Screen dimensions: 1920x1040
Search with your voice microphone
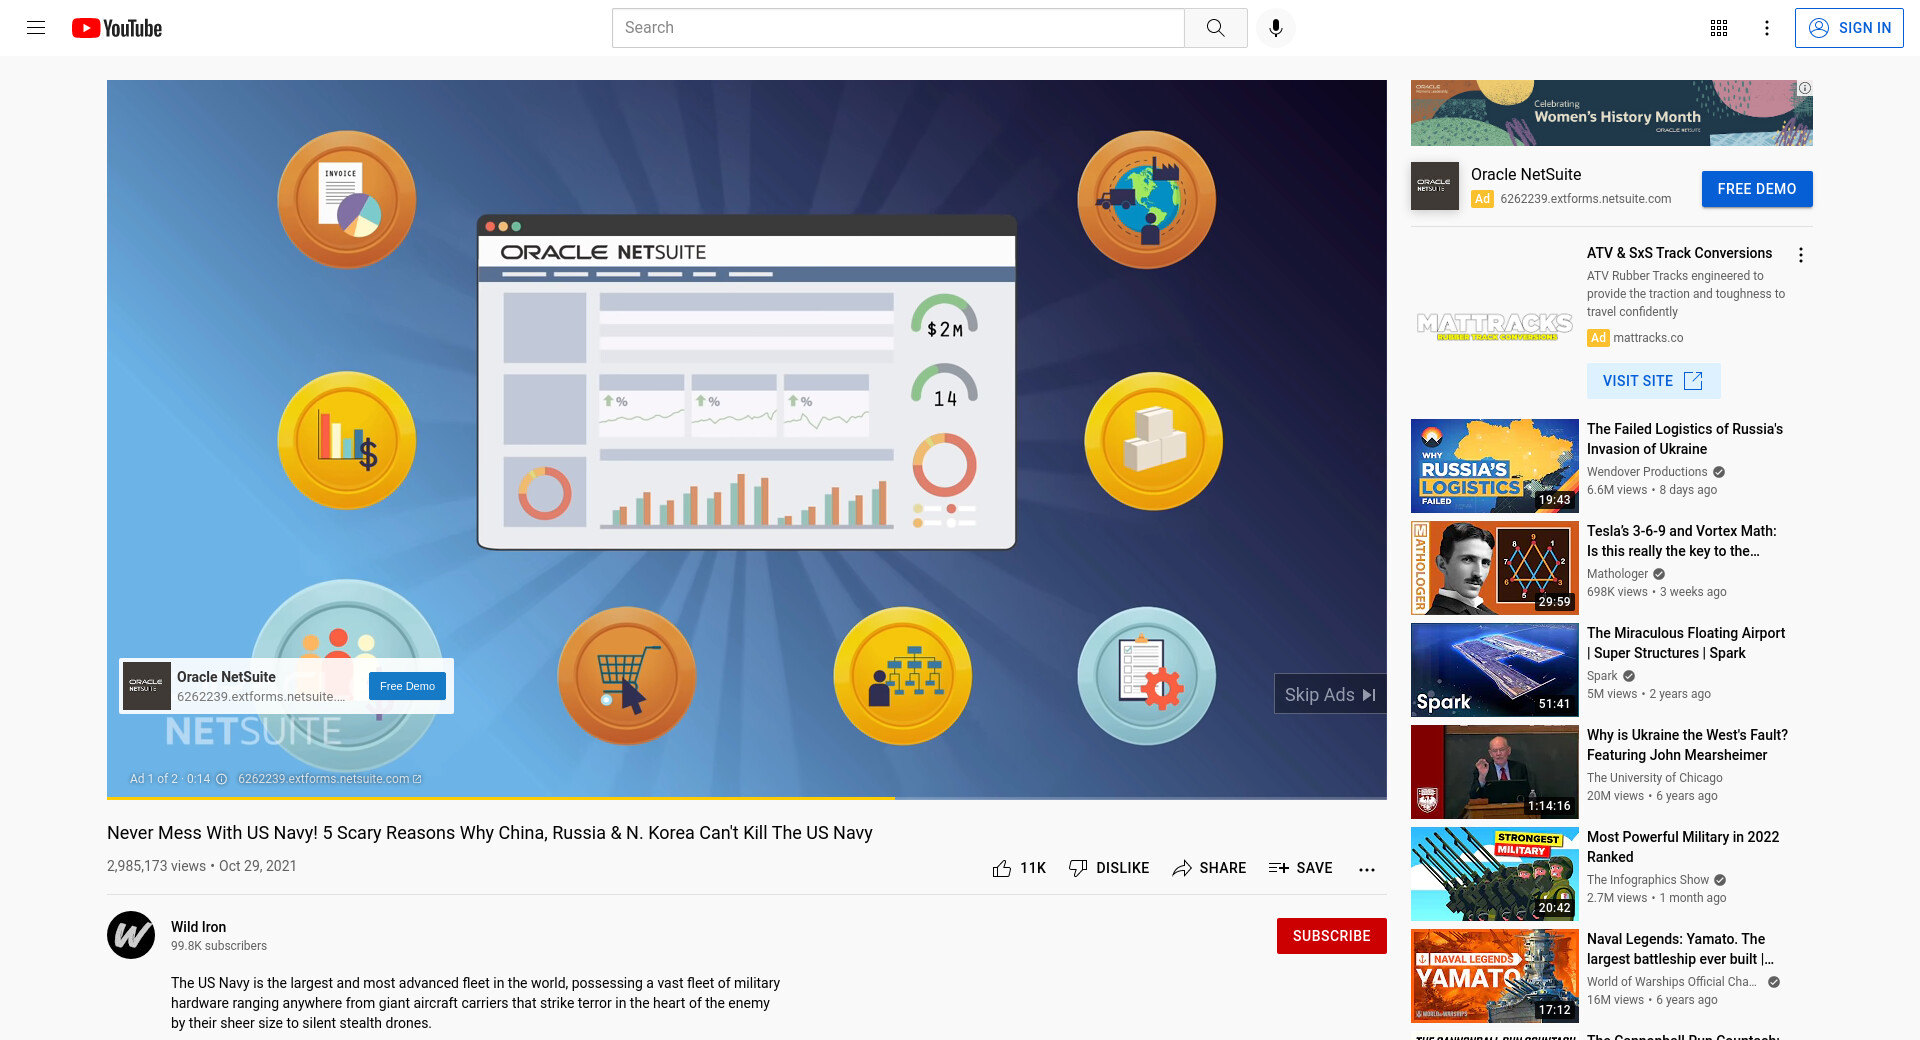coord(1275,28)
